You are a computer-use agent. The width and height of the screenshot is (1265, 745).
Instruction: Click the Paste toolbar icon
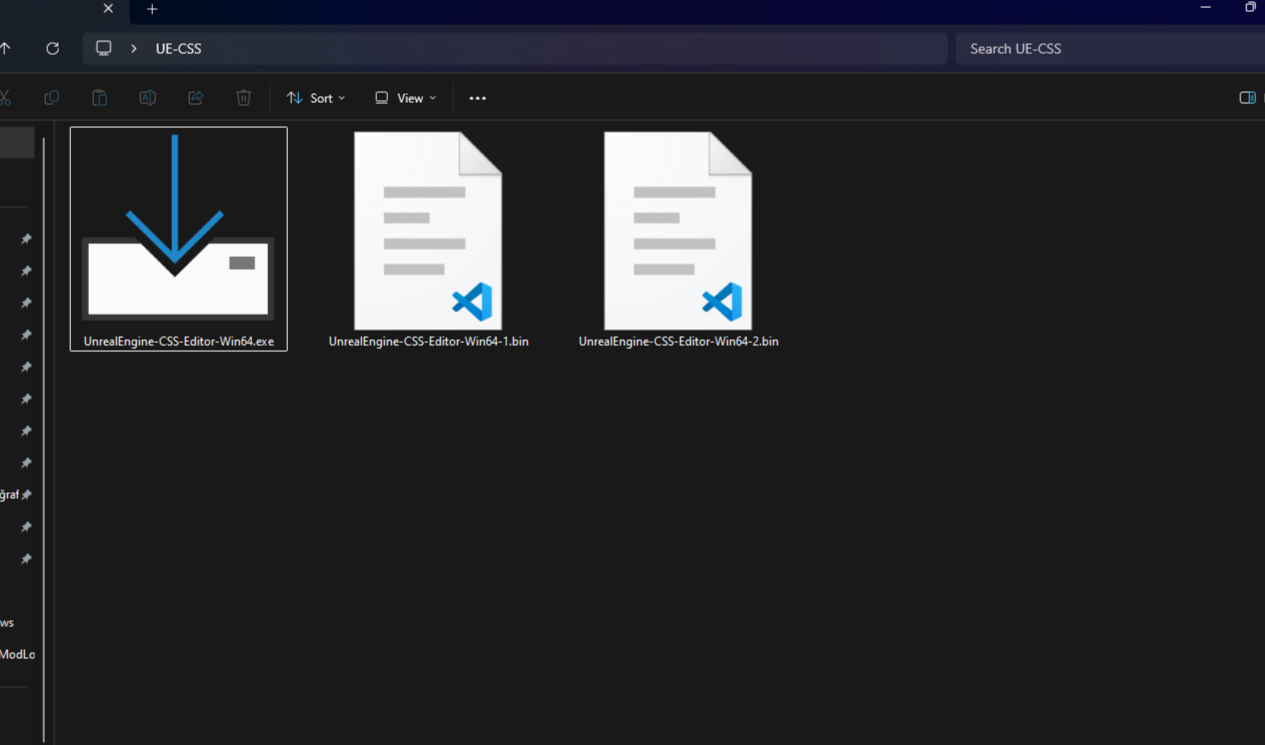tap(100, 98)
